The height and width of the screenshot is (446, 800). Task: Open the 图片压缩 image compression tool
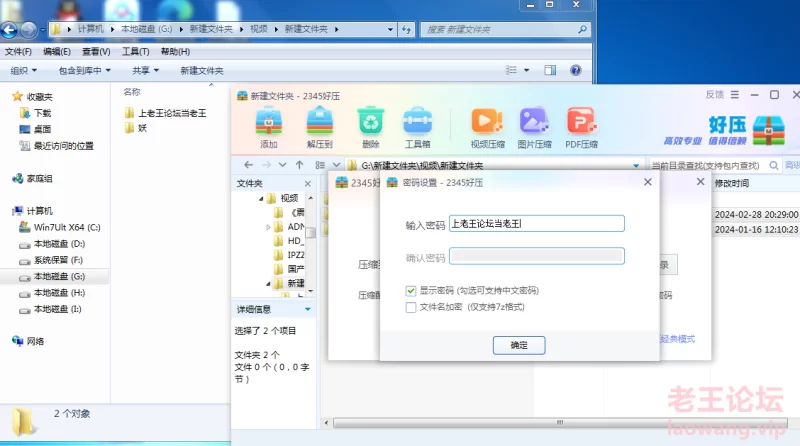(534, 122)
